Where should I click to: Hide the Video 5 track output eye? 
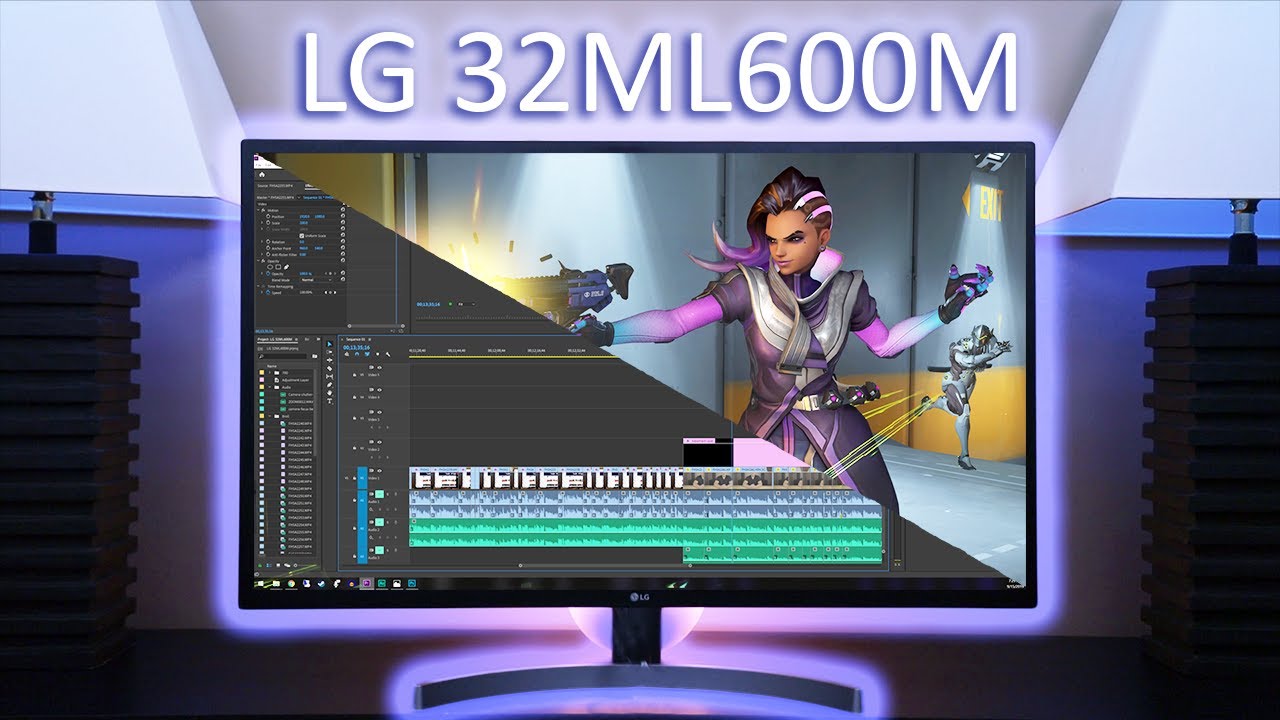379,367
